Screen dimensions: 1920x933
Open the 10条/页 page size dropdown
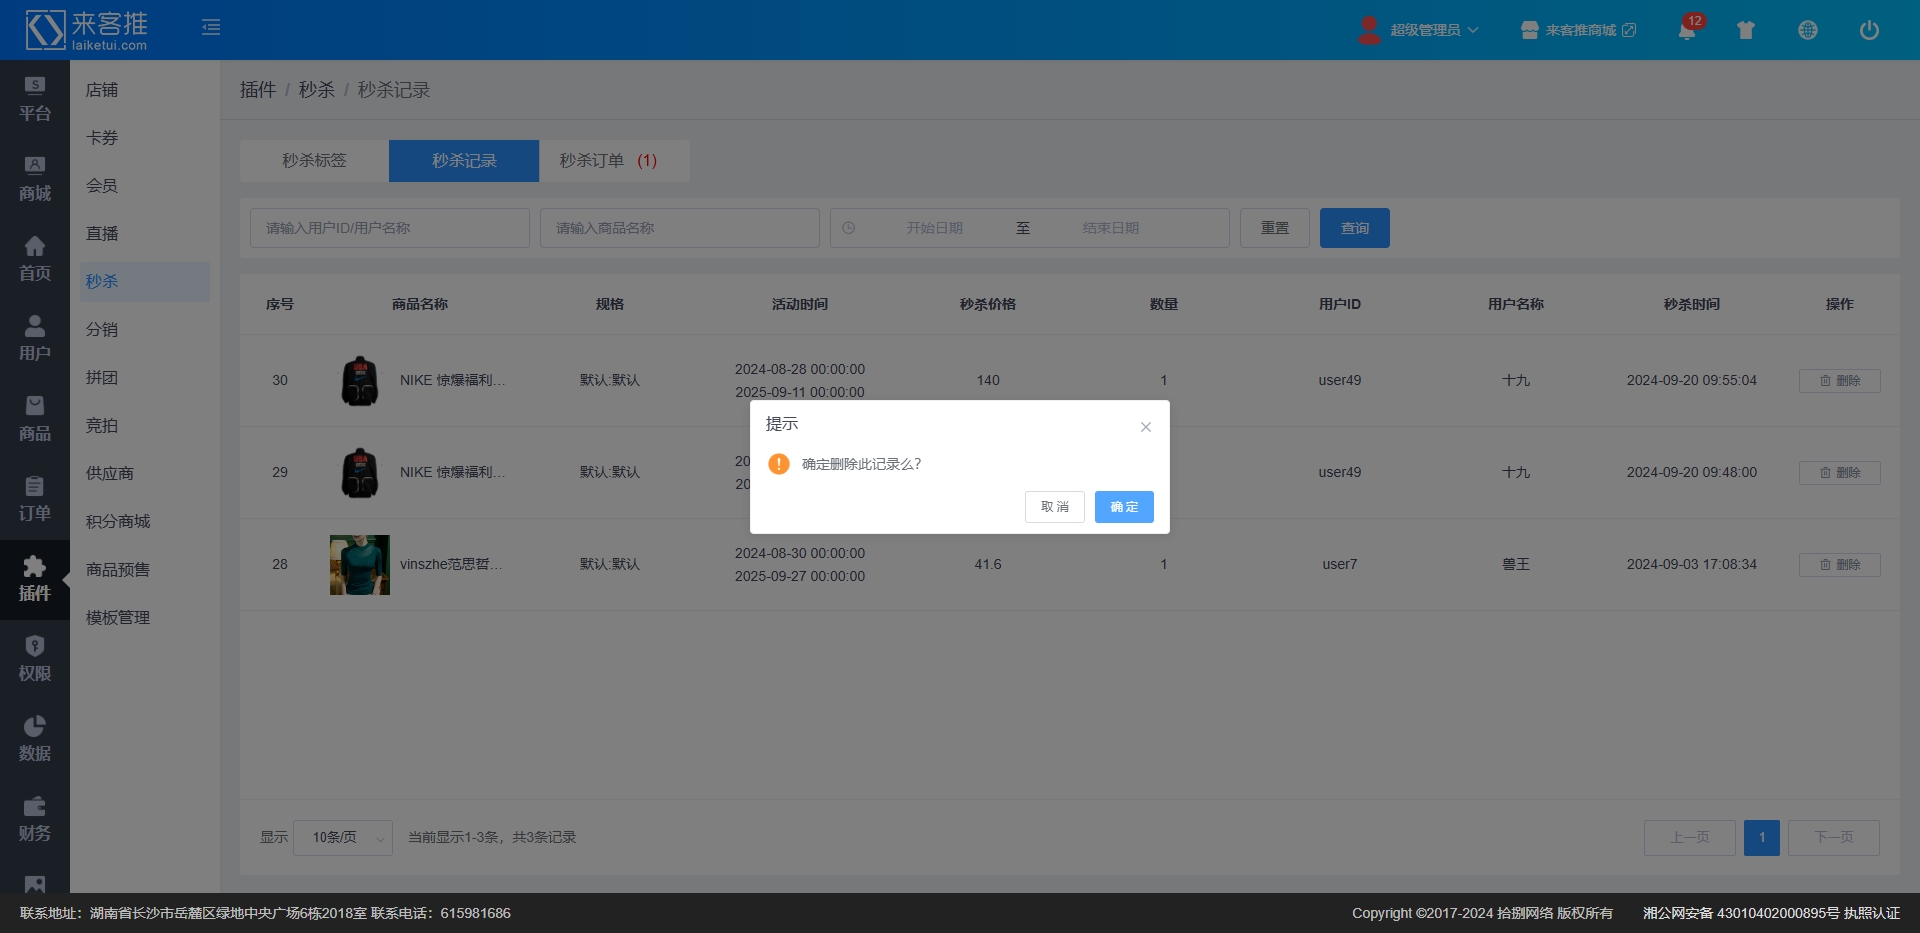(343, 837)
